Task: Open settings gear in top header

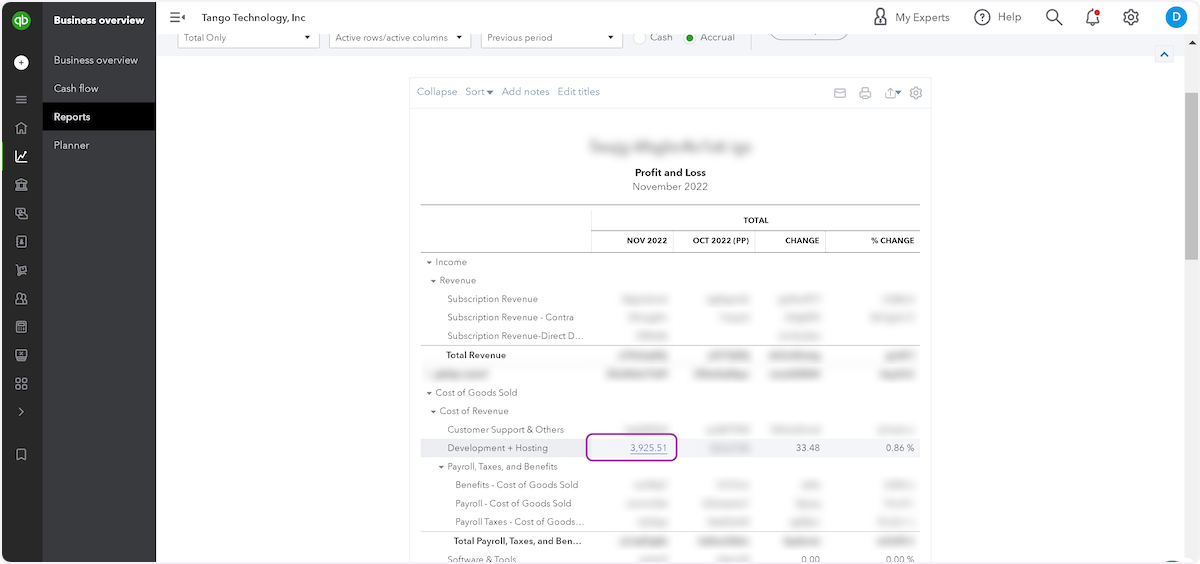Action: point(1131,17)
